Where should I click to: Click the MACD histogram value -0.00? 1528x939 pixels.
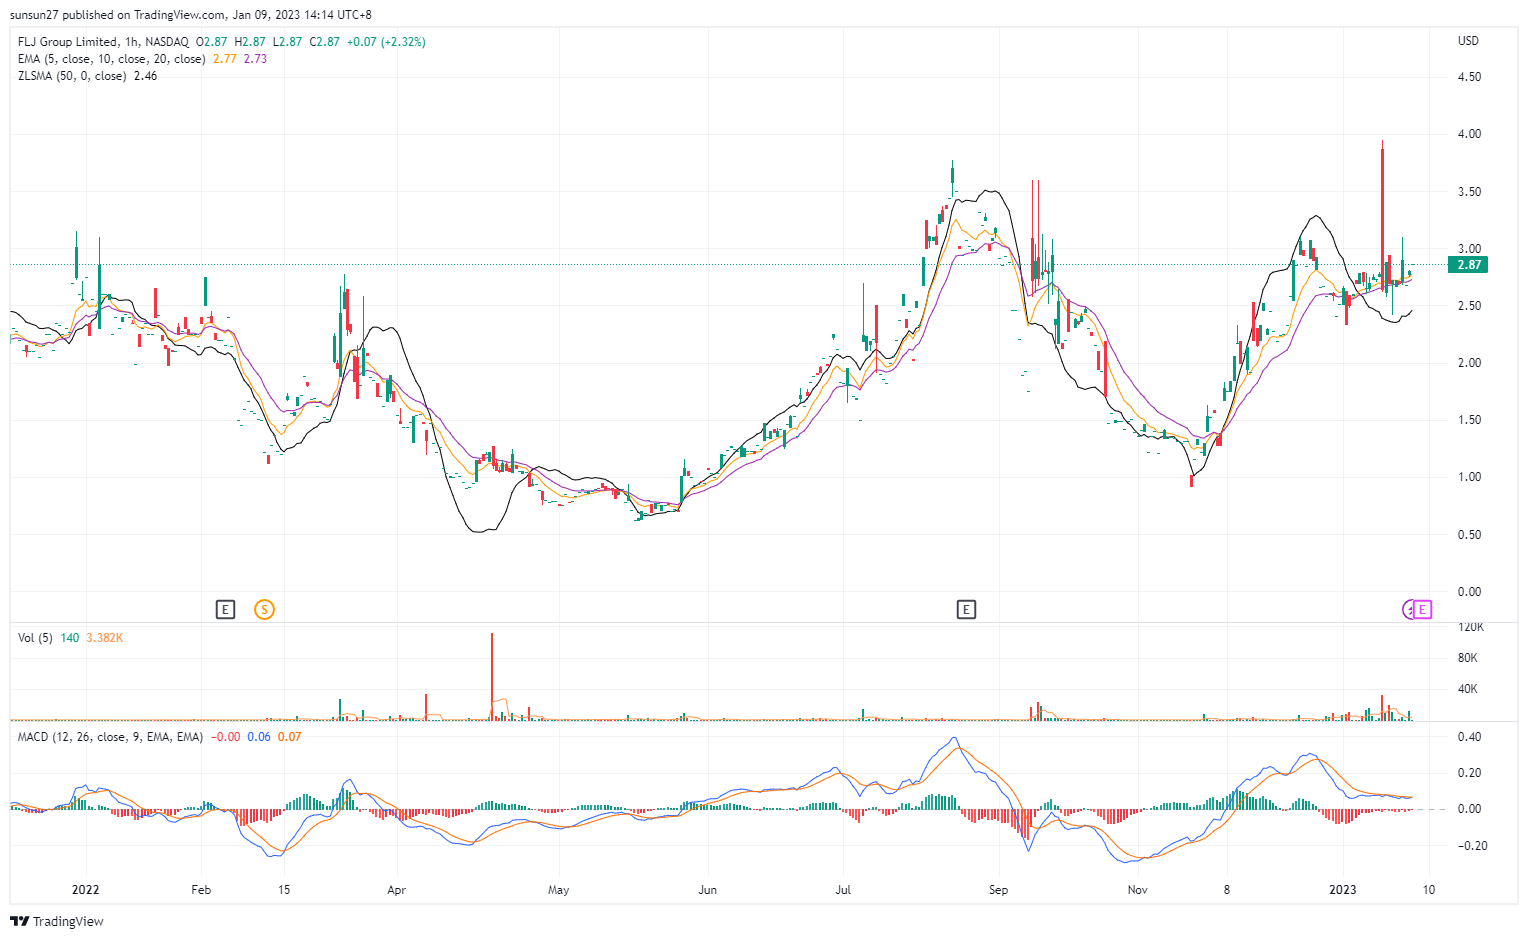(225, 737)
